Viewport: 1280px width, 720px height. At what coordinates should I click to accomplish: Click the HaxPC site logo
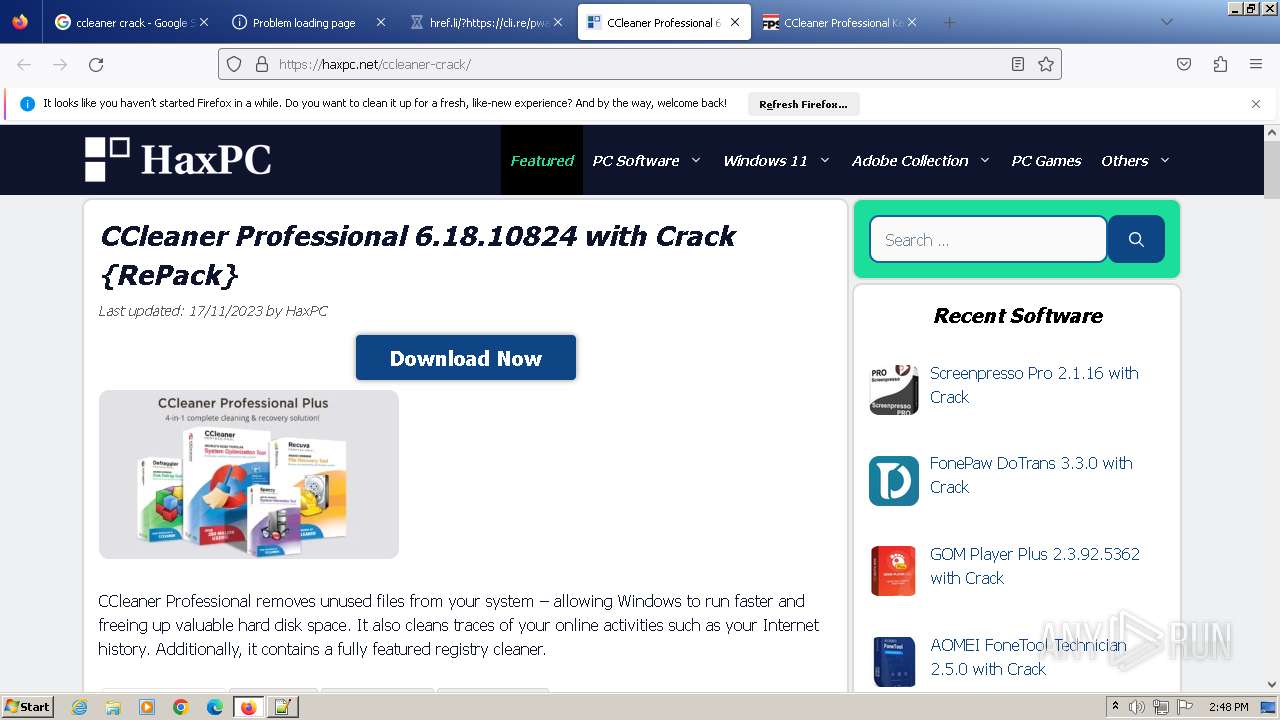click(178, 160)
